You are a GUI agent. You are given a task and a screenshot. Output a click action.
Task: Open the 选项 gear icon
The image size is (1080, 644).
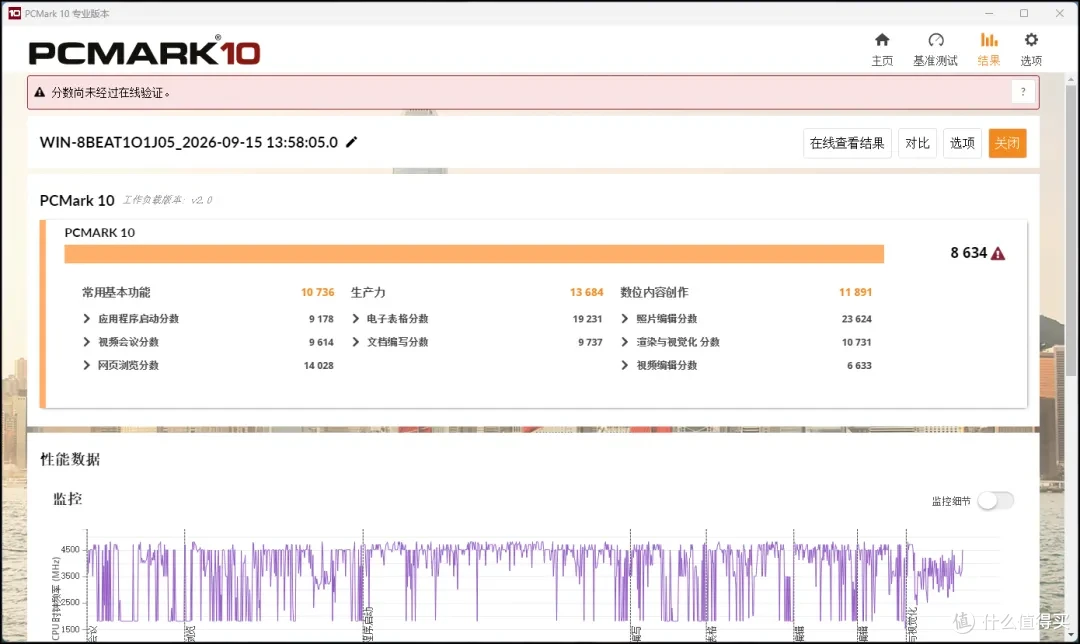pyautogui.click(x=1031, y=39)
